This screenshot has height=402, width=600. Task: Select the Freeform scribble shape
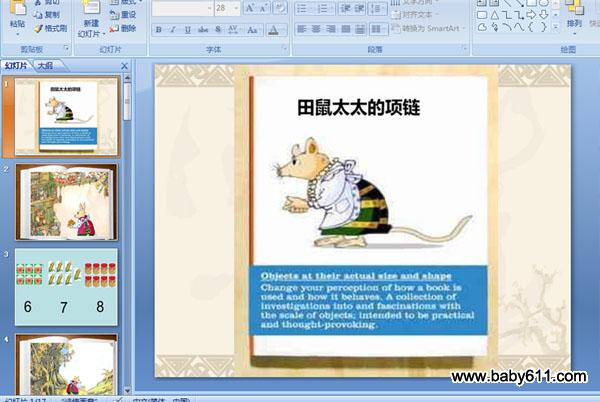pyautogui.click(x=495, y=28)
